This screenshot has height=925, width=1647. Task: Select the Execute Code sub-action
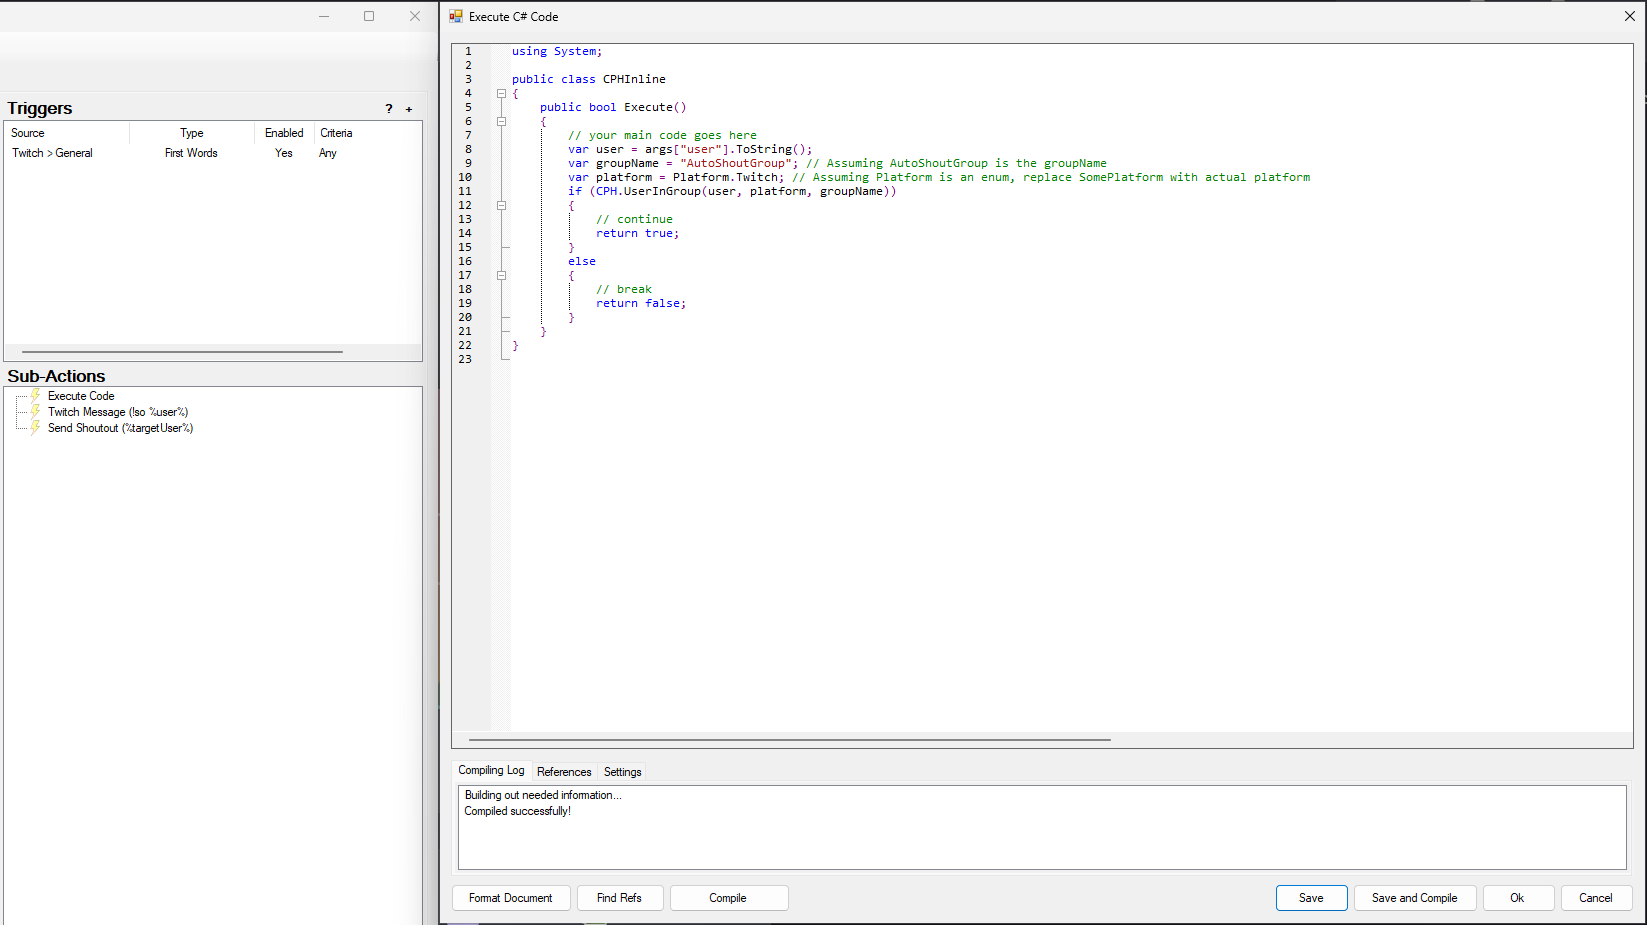click(x=81, y=396)
